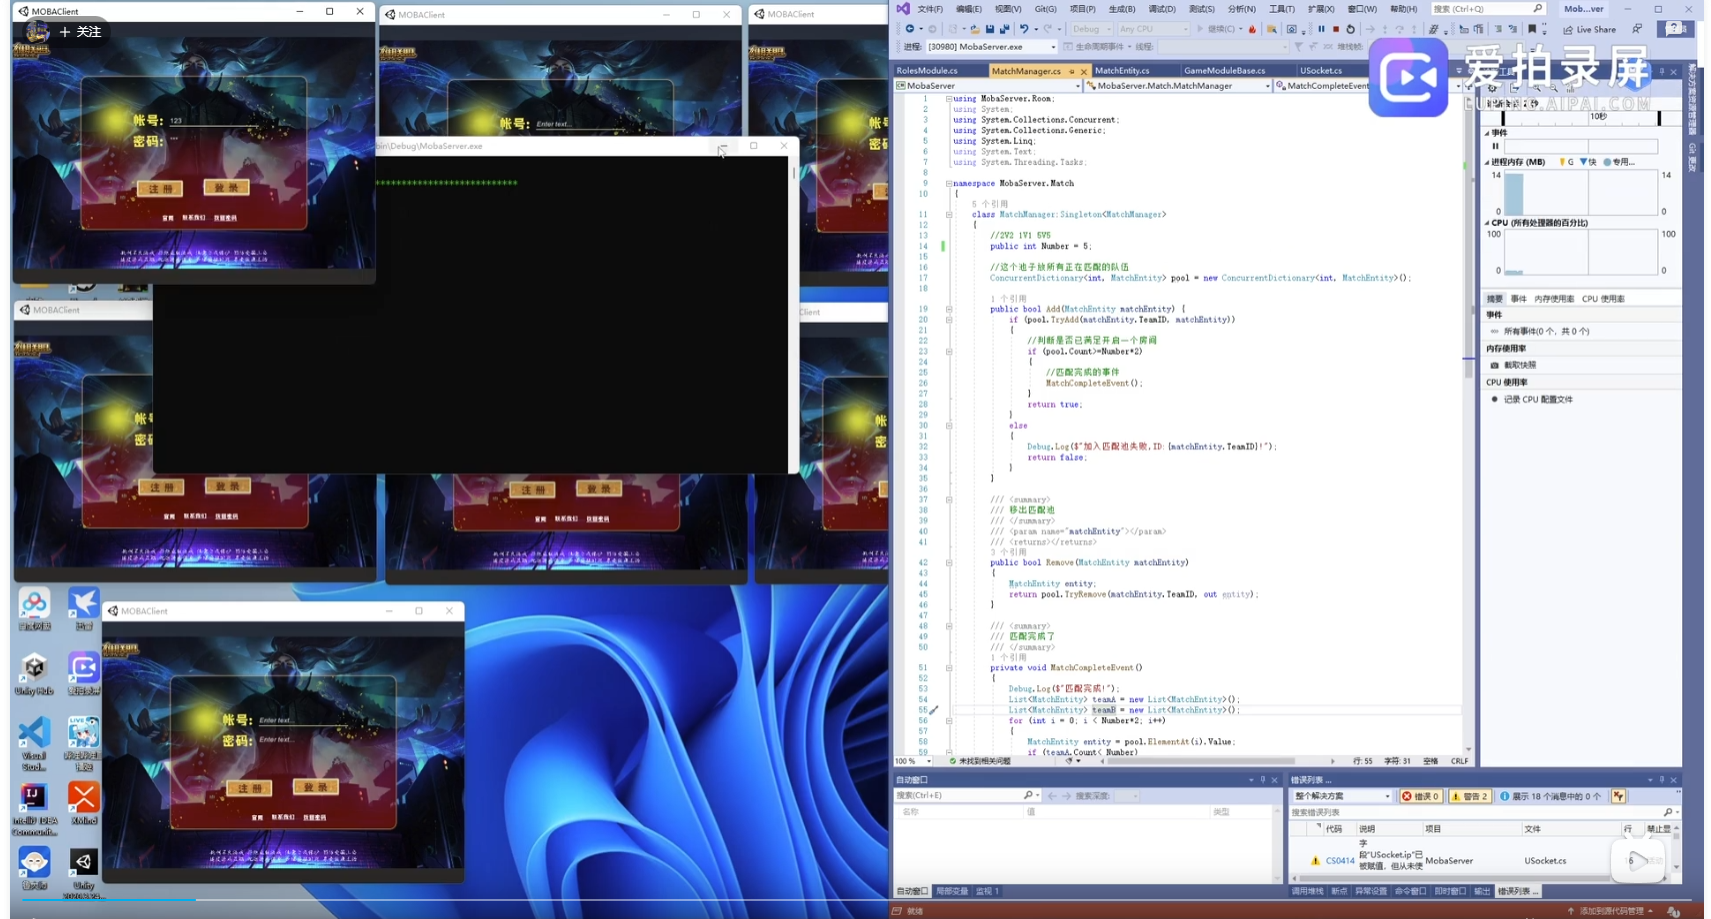1711x919 pixels.
Task: Click 添加到源代码管理 in status bar
Action: click(1611, 911)
